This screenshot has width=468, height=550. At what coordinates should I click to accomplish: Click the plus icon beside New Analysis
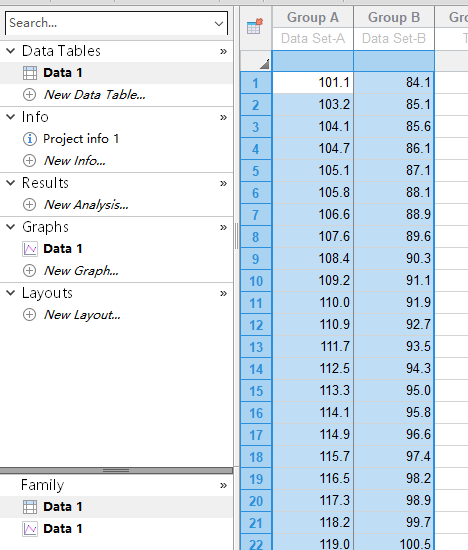tap(29, 204)
